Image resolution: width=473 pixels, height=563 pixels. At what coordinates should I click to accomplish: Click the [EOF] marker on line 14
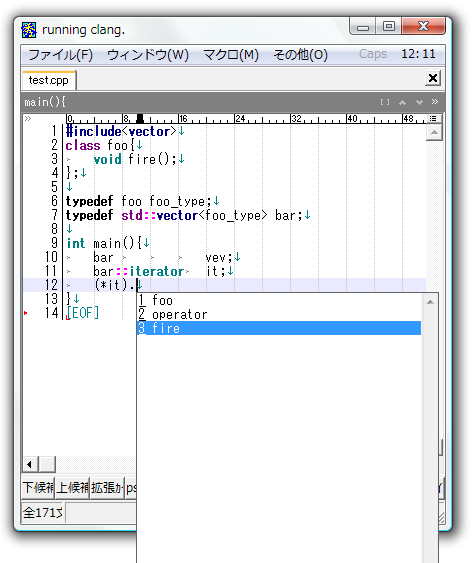click(83, 313)
